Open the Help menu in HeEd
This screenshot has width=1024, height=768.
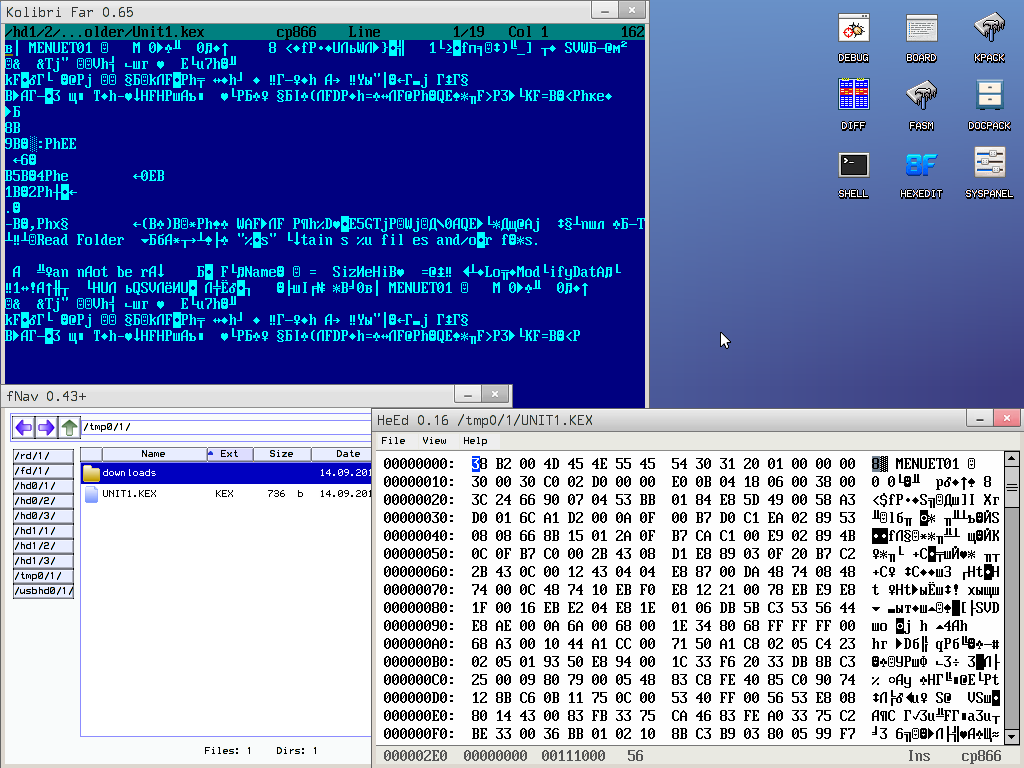point(475,440)
